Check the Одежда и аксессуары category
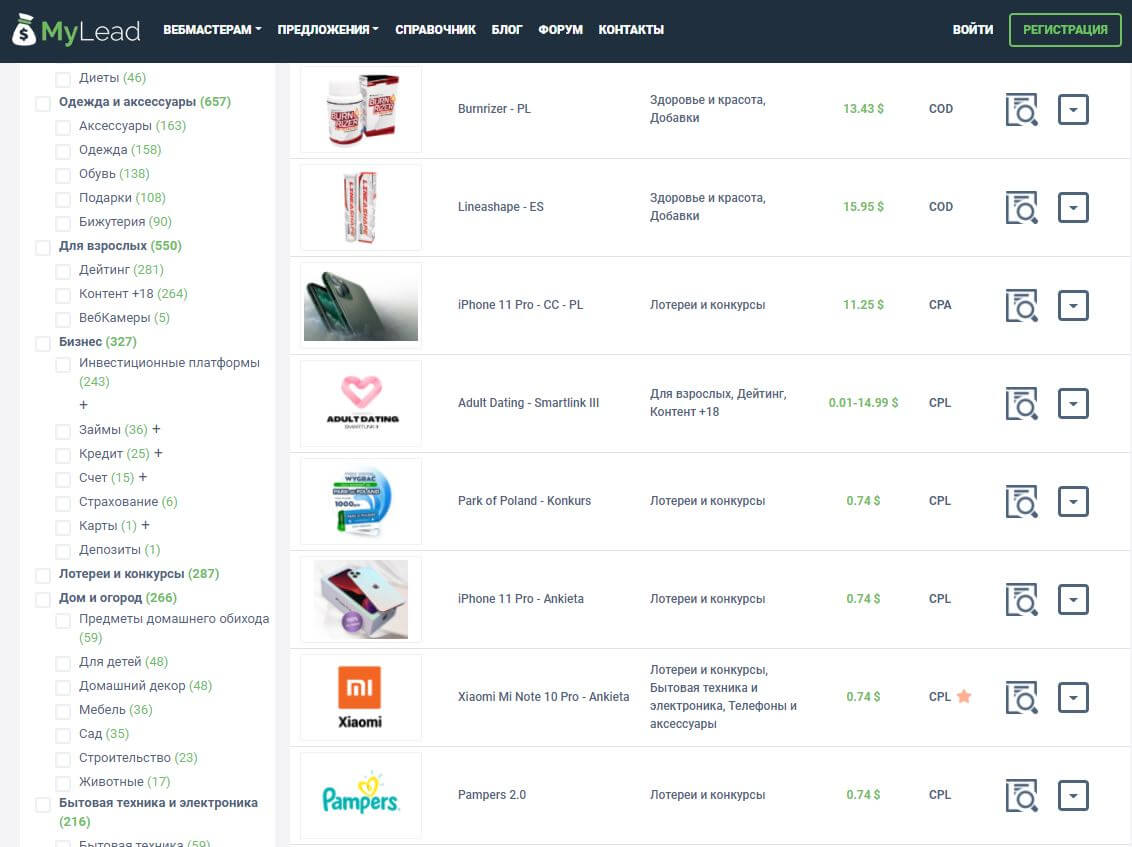The width and height of the screenshot is (1132, 847). click(x=43, y=103)
